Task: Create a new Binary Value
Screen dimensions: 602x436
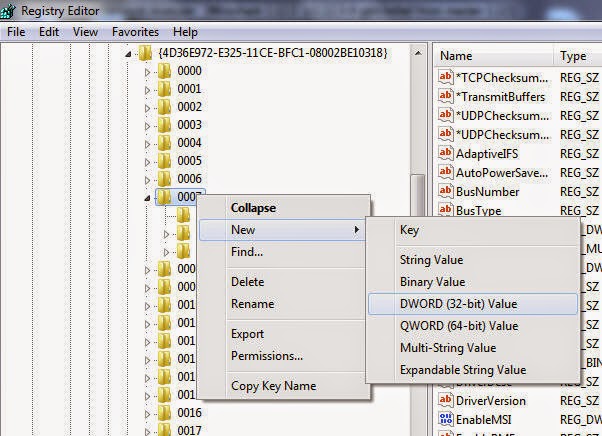Action: [x=432, y=282]
